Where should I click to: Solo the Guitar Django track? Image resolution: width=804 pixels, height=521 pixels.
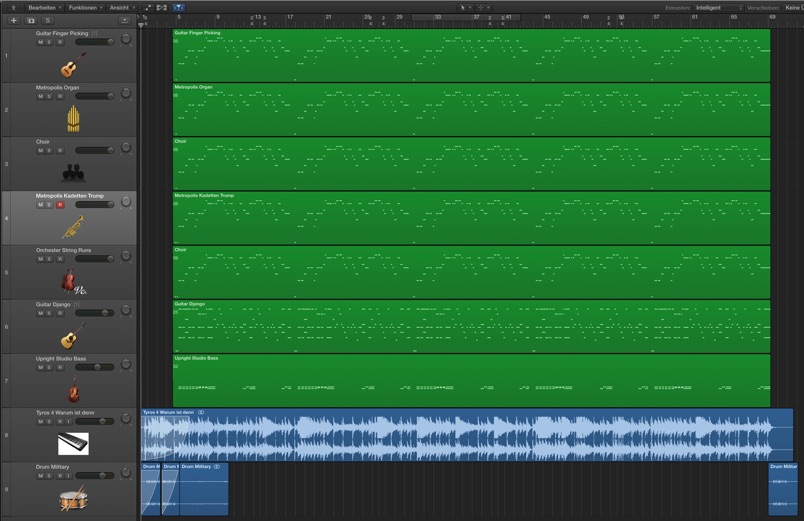[x=50, y=313]
